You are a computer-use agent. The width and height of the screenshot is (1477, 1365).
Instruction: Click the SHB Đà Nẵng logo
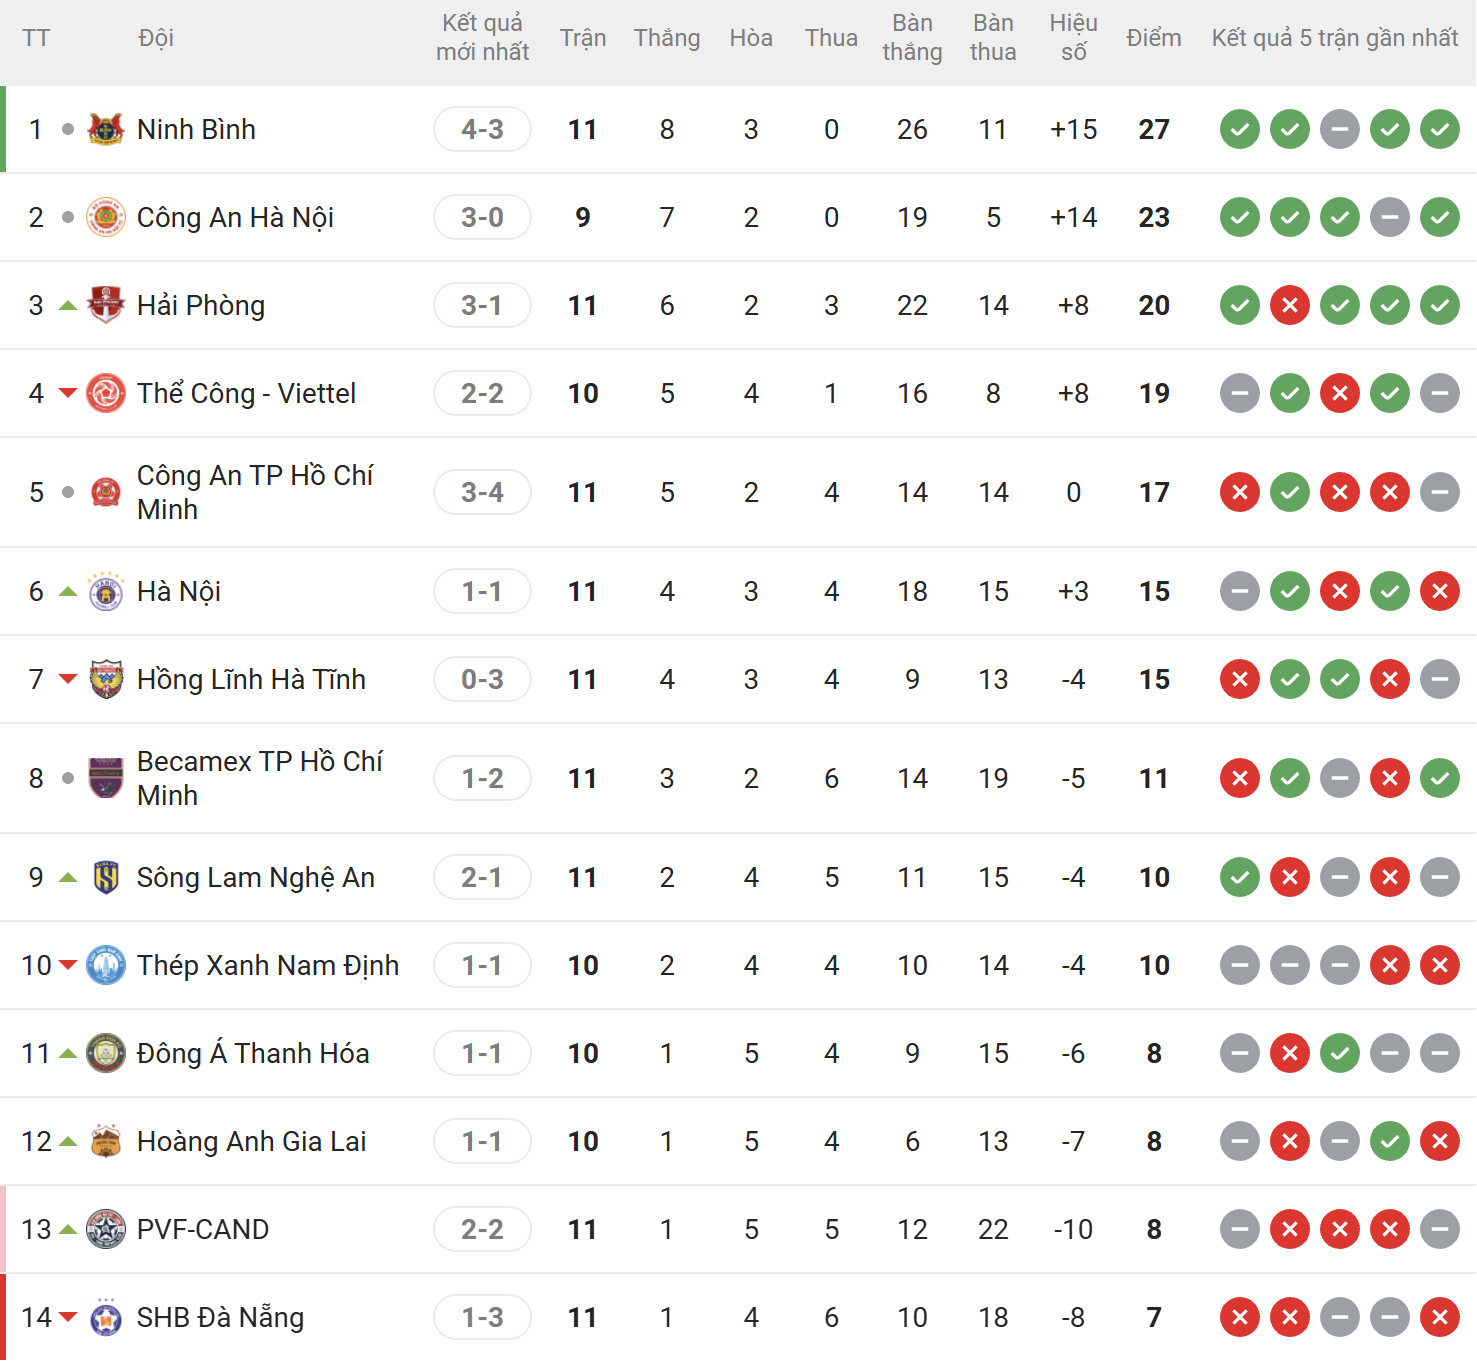105,1317
